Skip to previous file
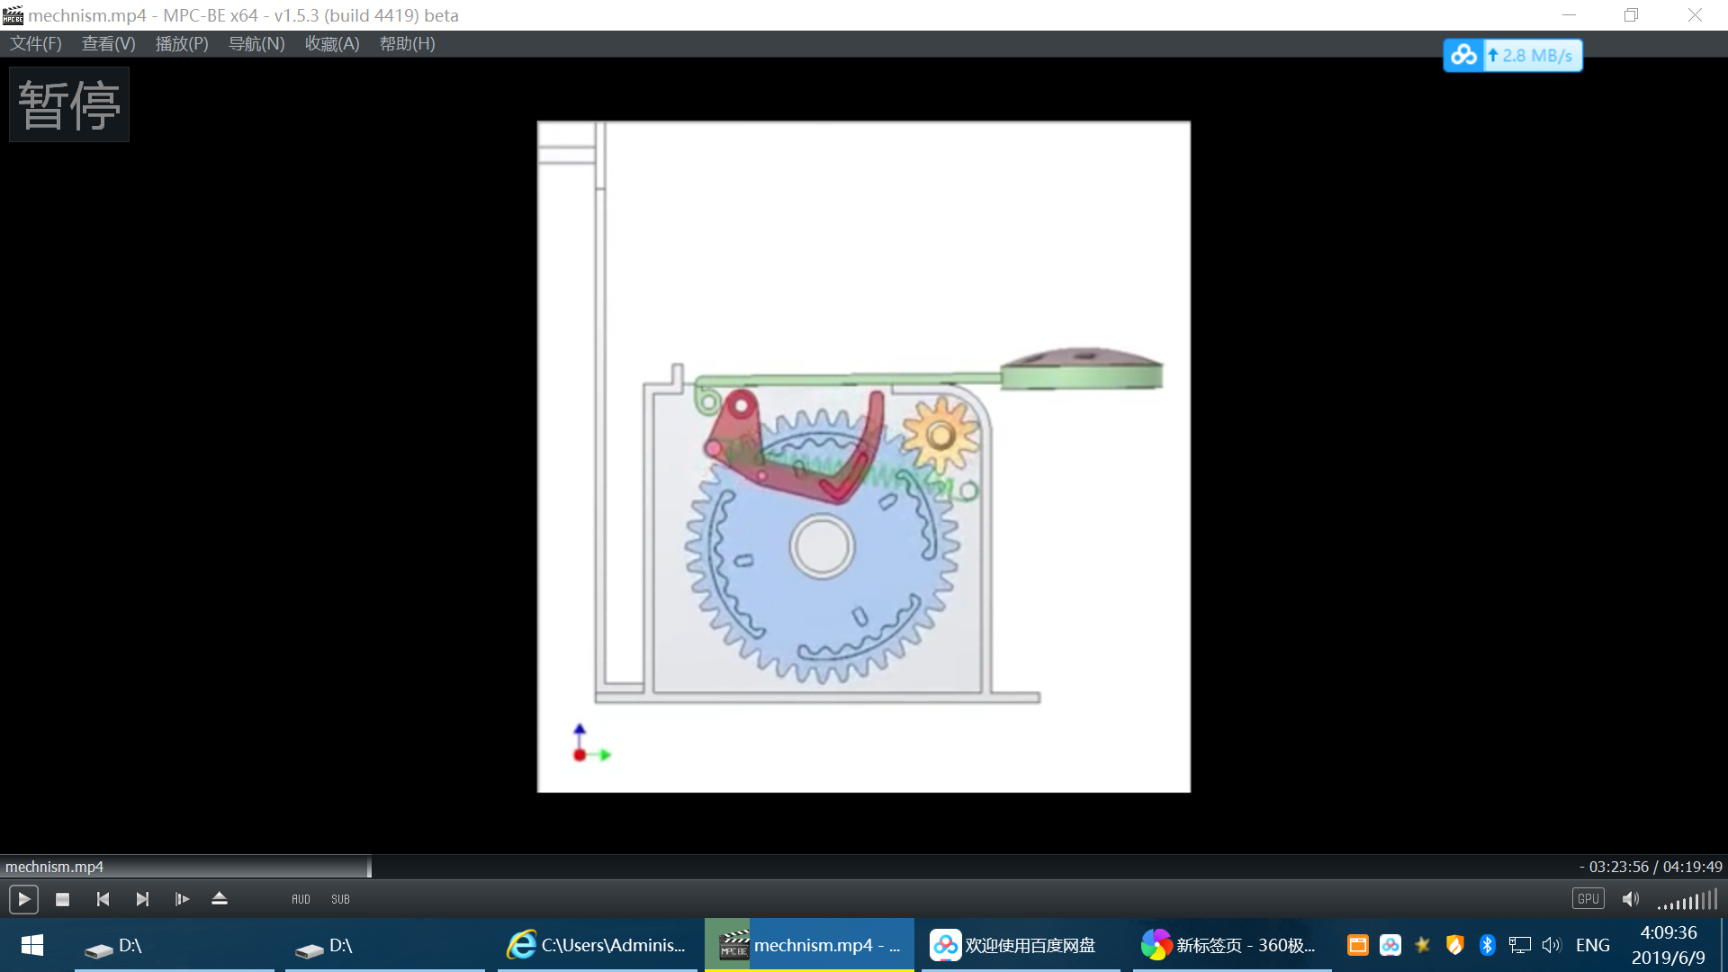The height and width of the screenshot is (972, 1728). point(102,899)
